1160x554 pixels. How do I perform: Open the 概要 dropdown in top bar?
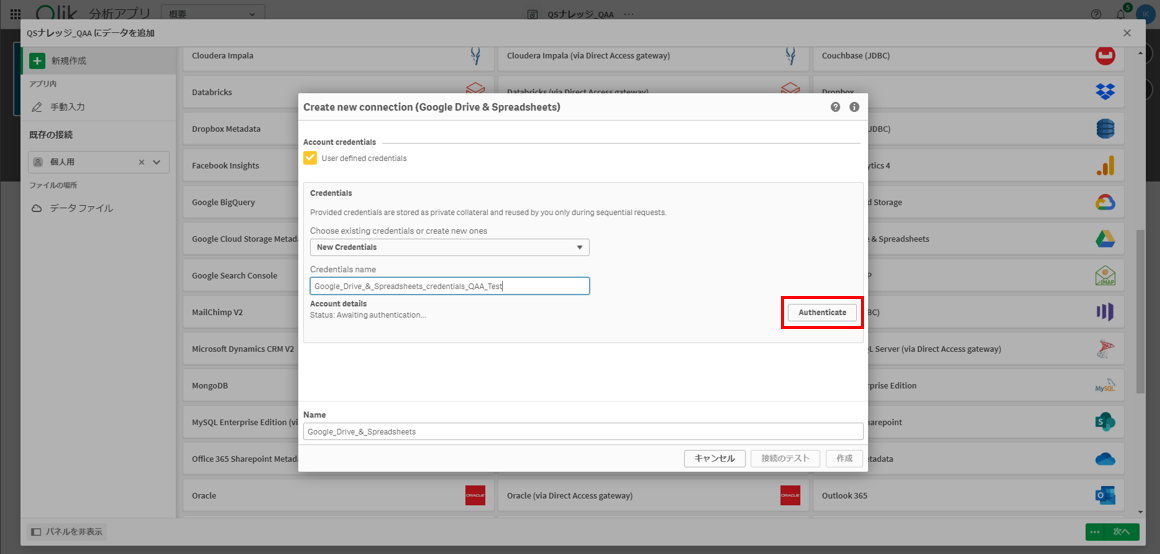213,13
